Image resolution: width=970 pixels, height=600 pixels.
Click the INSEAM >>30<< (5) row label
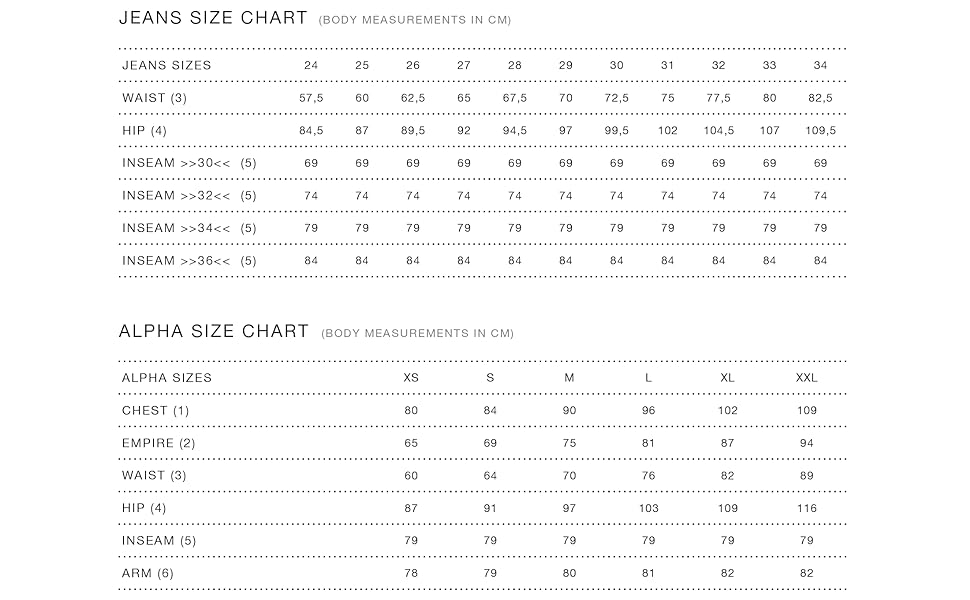189,163
